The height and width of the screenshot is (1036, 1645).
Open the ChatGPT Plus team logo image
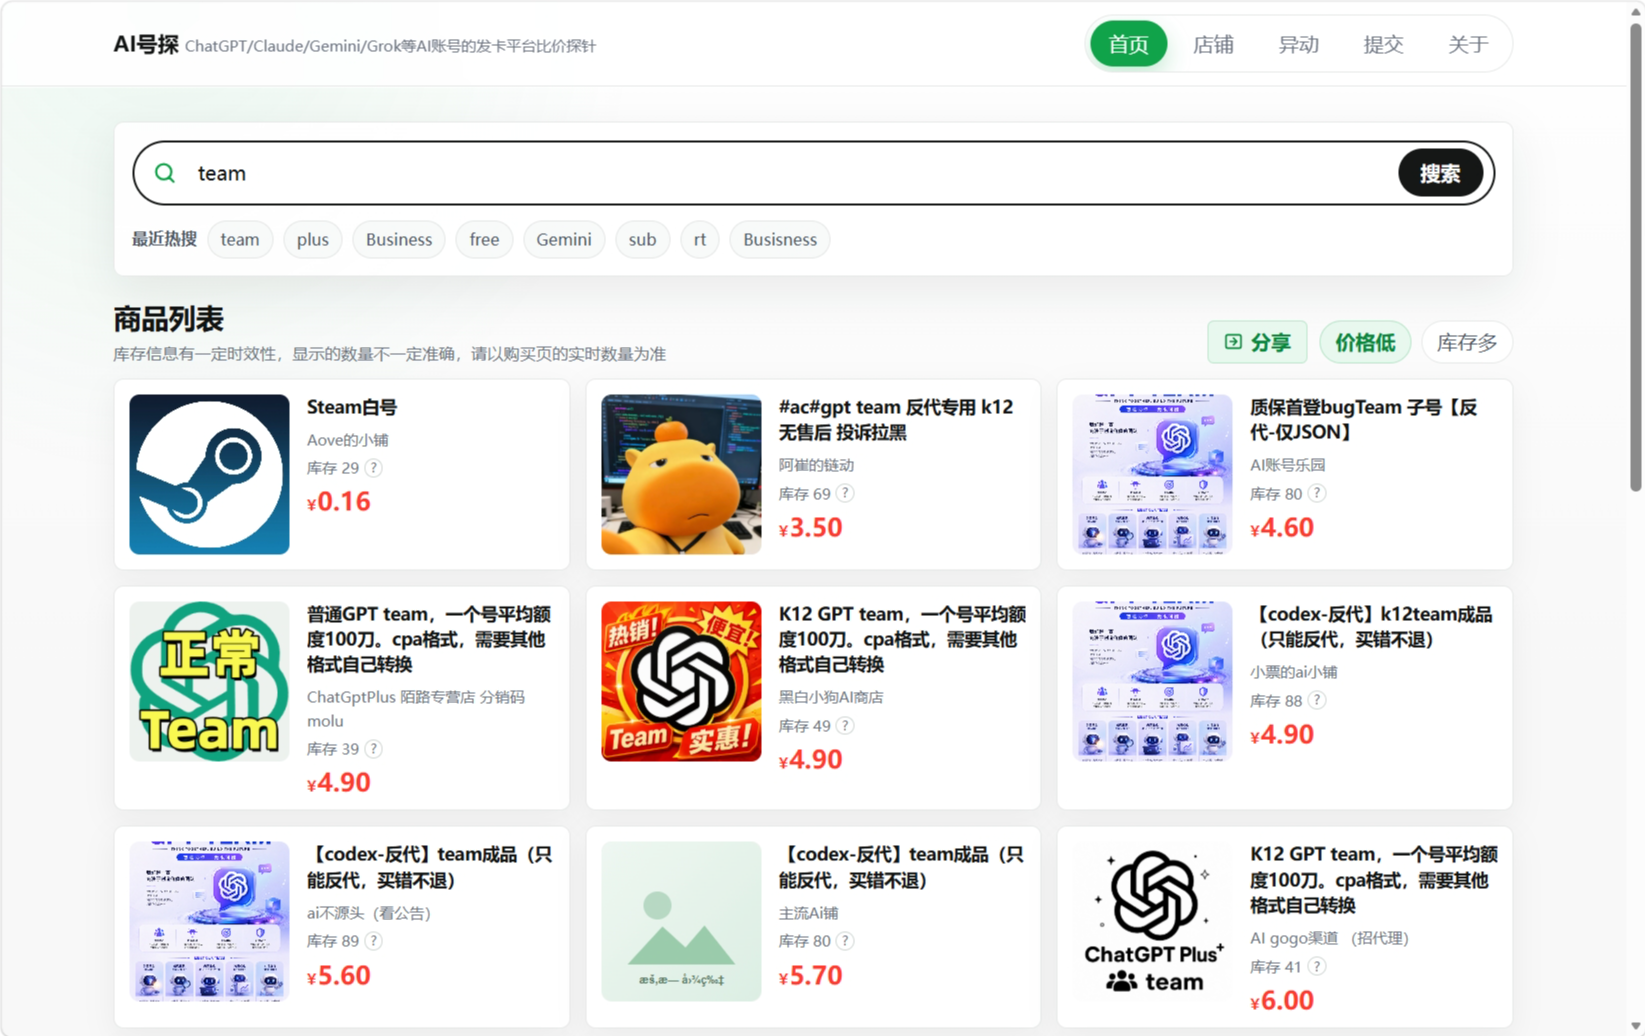[x=1153, y=921]
